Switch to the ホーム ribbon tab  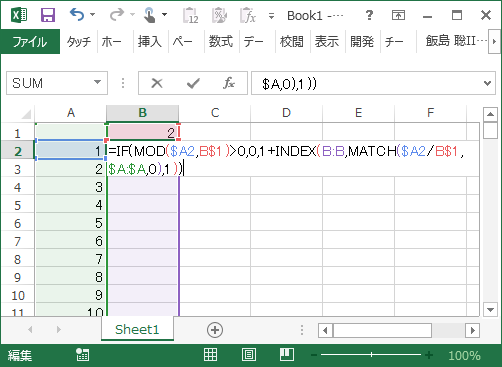(112, 42)
